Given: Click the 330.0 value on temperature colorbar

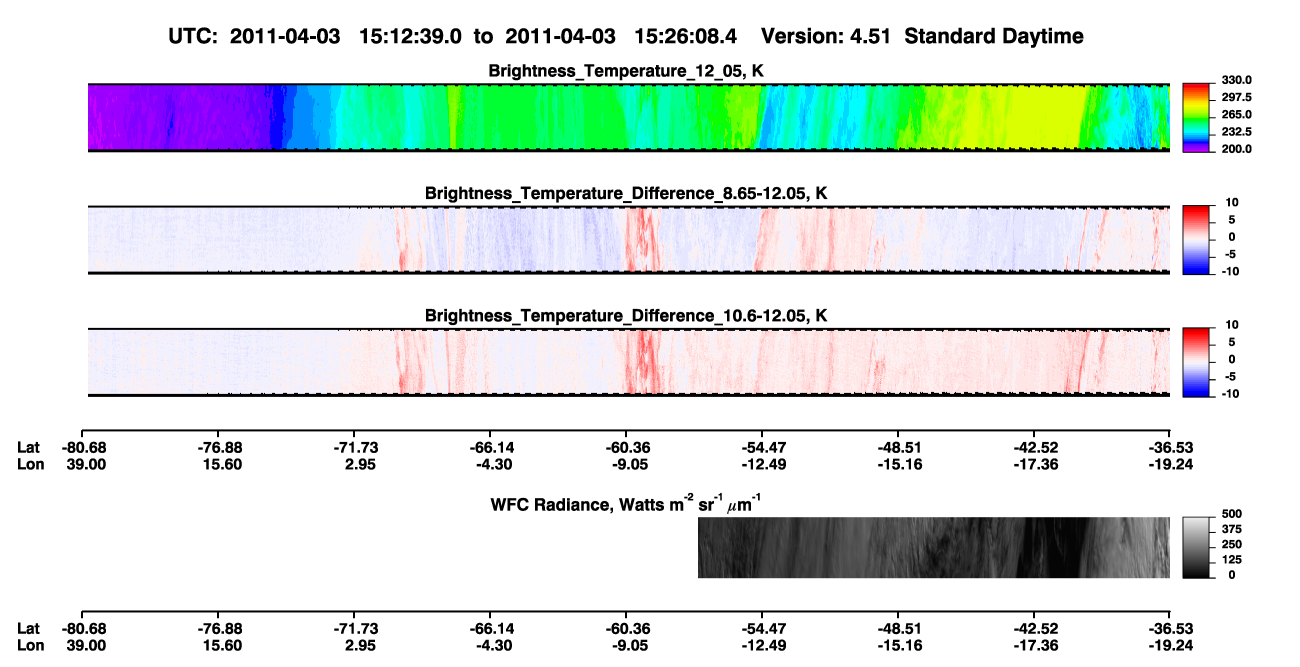Looking at the screenshot, I should [x=1237, y=81].
